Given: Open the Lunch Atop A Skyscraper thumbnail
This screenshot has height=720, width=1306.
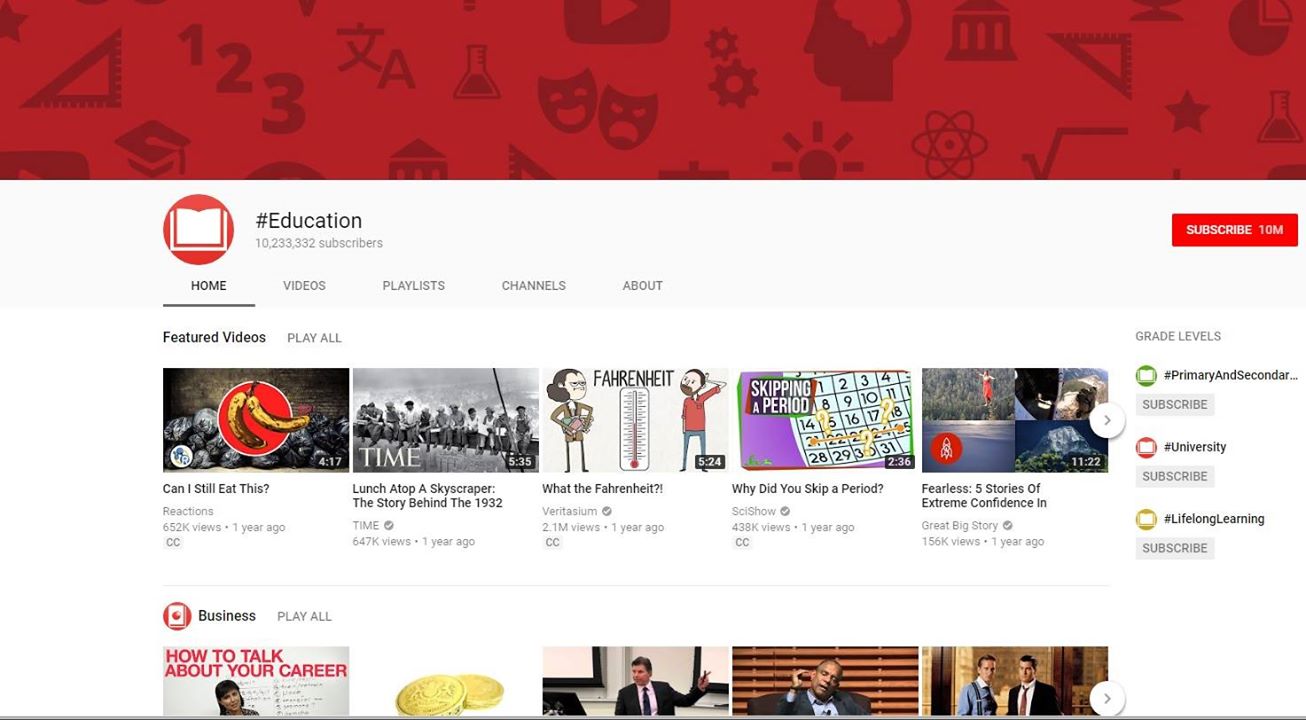Looking at the screenshot, I should [x=446, y=420].
